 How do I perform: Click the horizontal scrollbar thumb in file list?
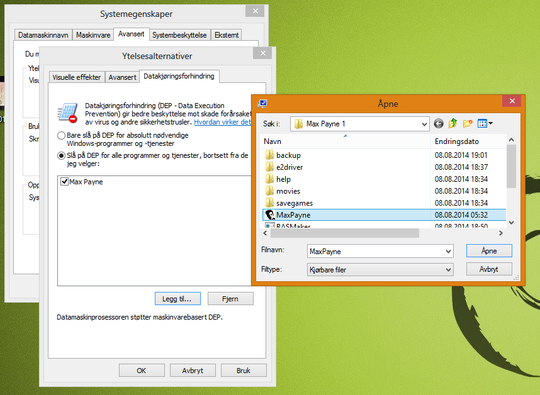[345, 233]
